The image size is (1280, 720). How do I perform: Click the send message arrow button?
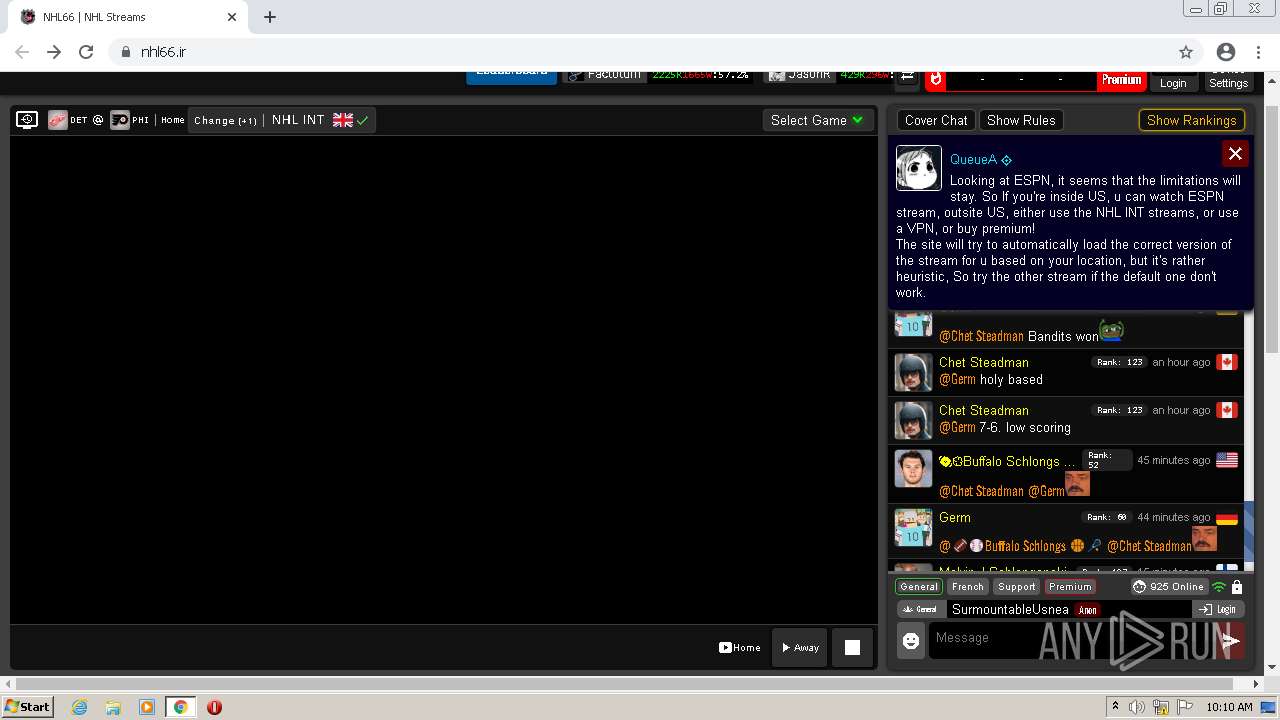click(x=1231, y=641)
